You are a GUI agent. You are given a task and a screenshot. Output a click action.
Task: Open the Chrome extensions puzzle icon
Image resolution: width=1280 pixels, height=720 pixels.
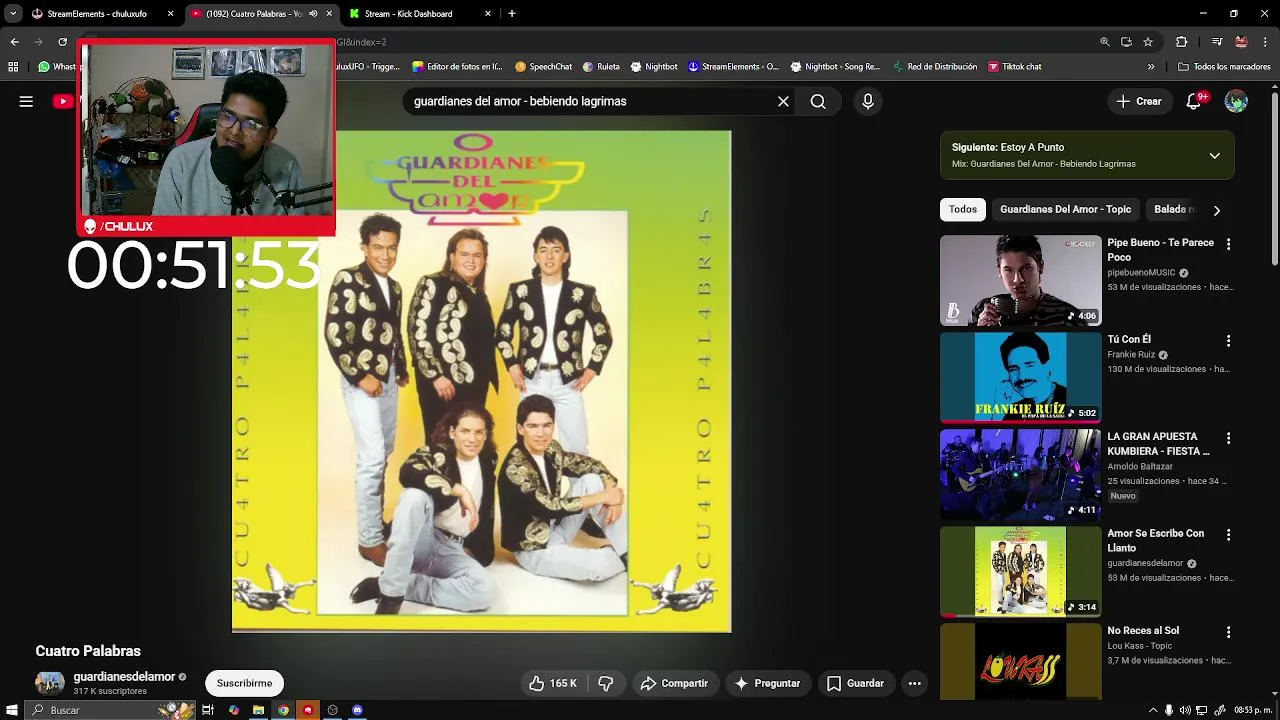pyautogui.click(x=1182, y=42)
